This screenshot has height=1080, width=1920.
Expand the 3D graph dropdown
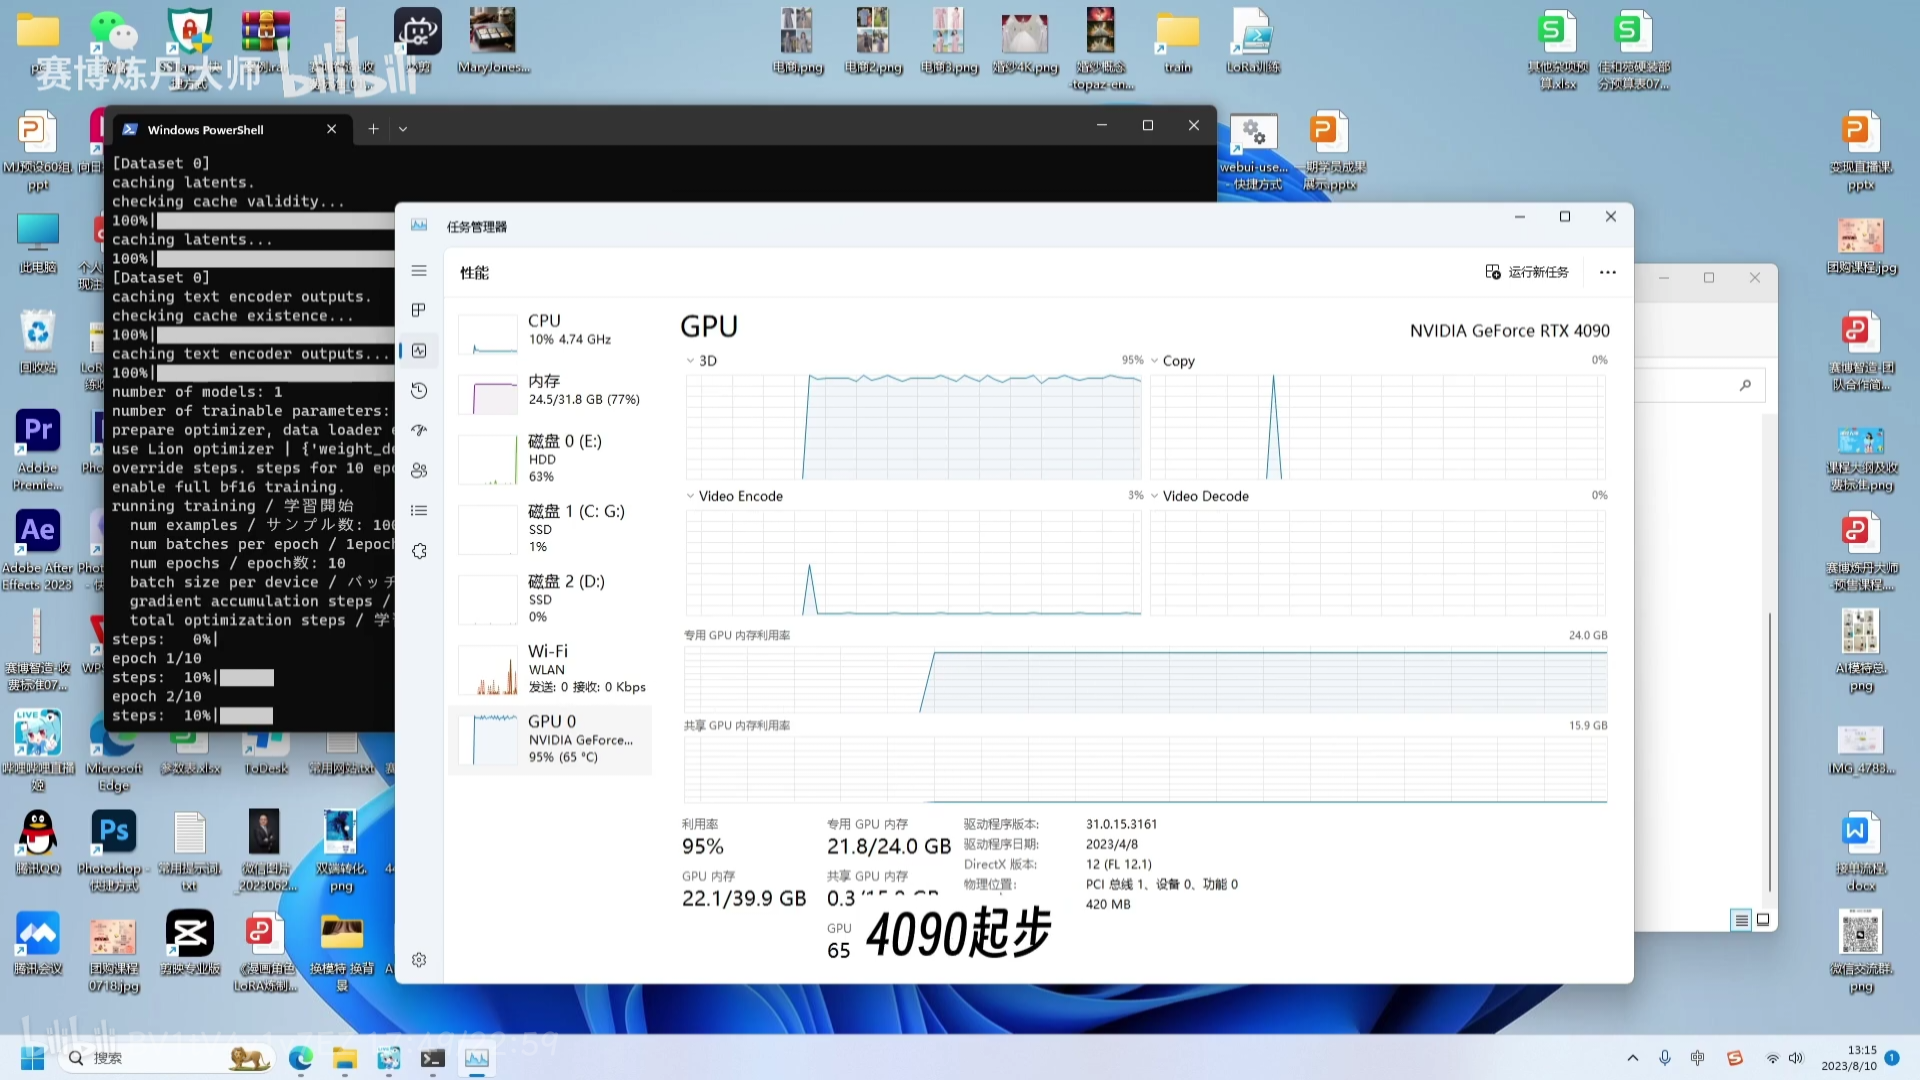coord(691,360)
